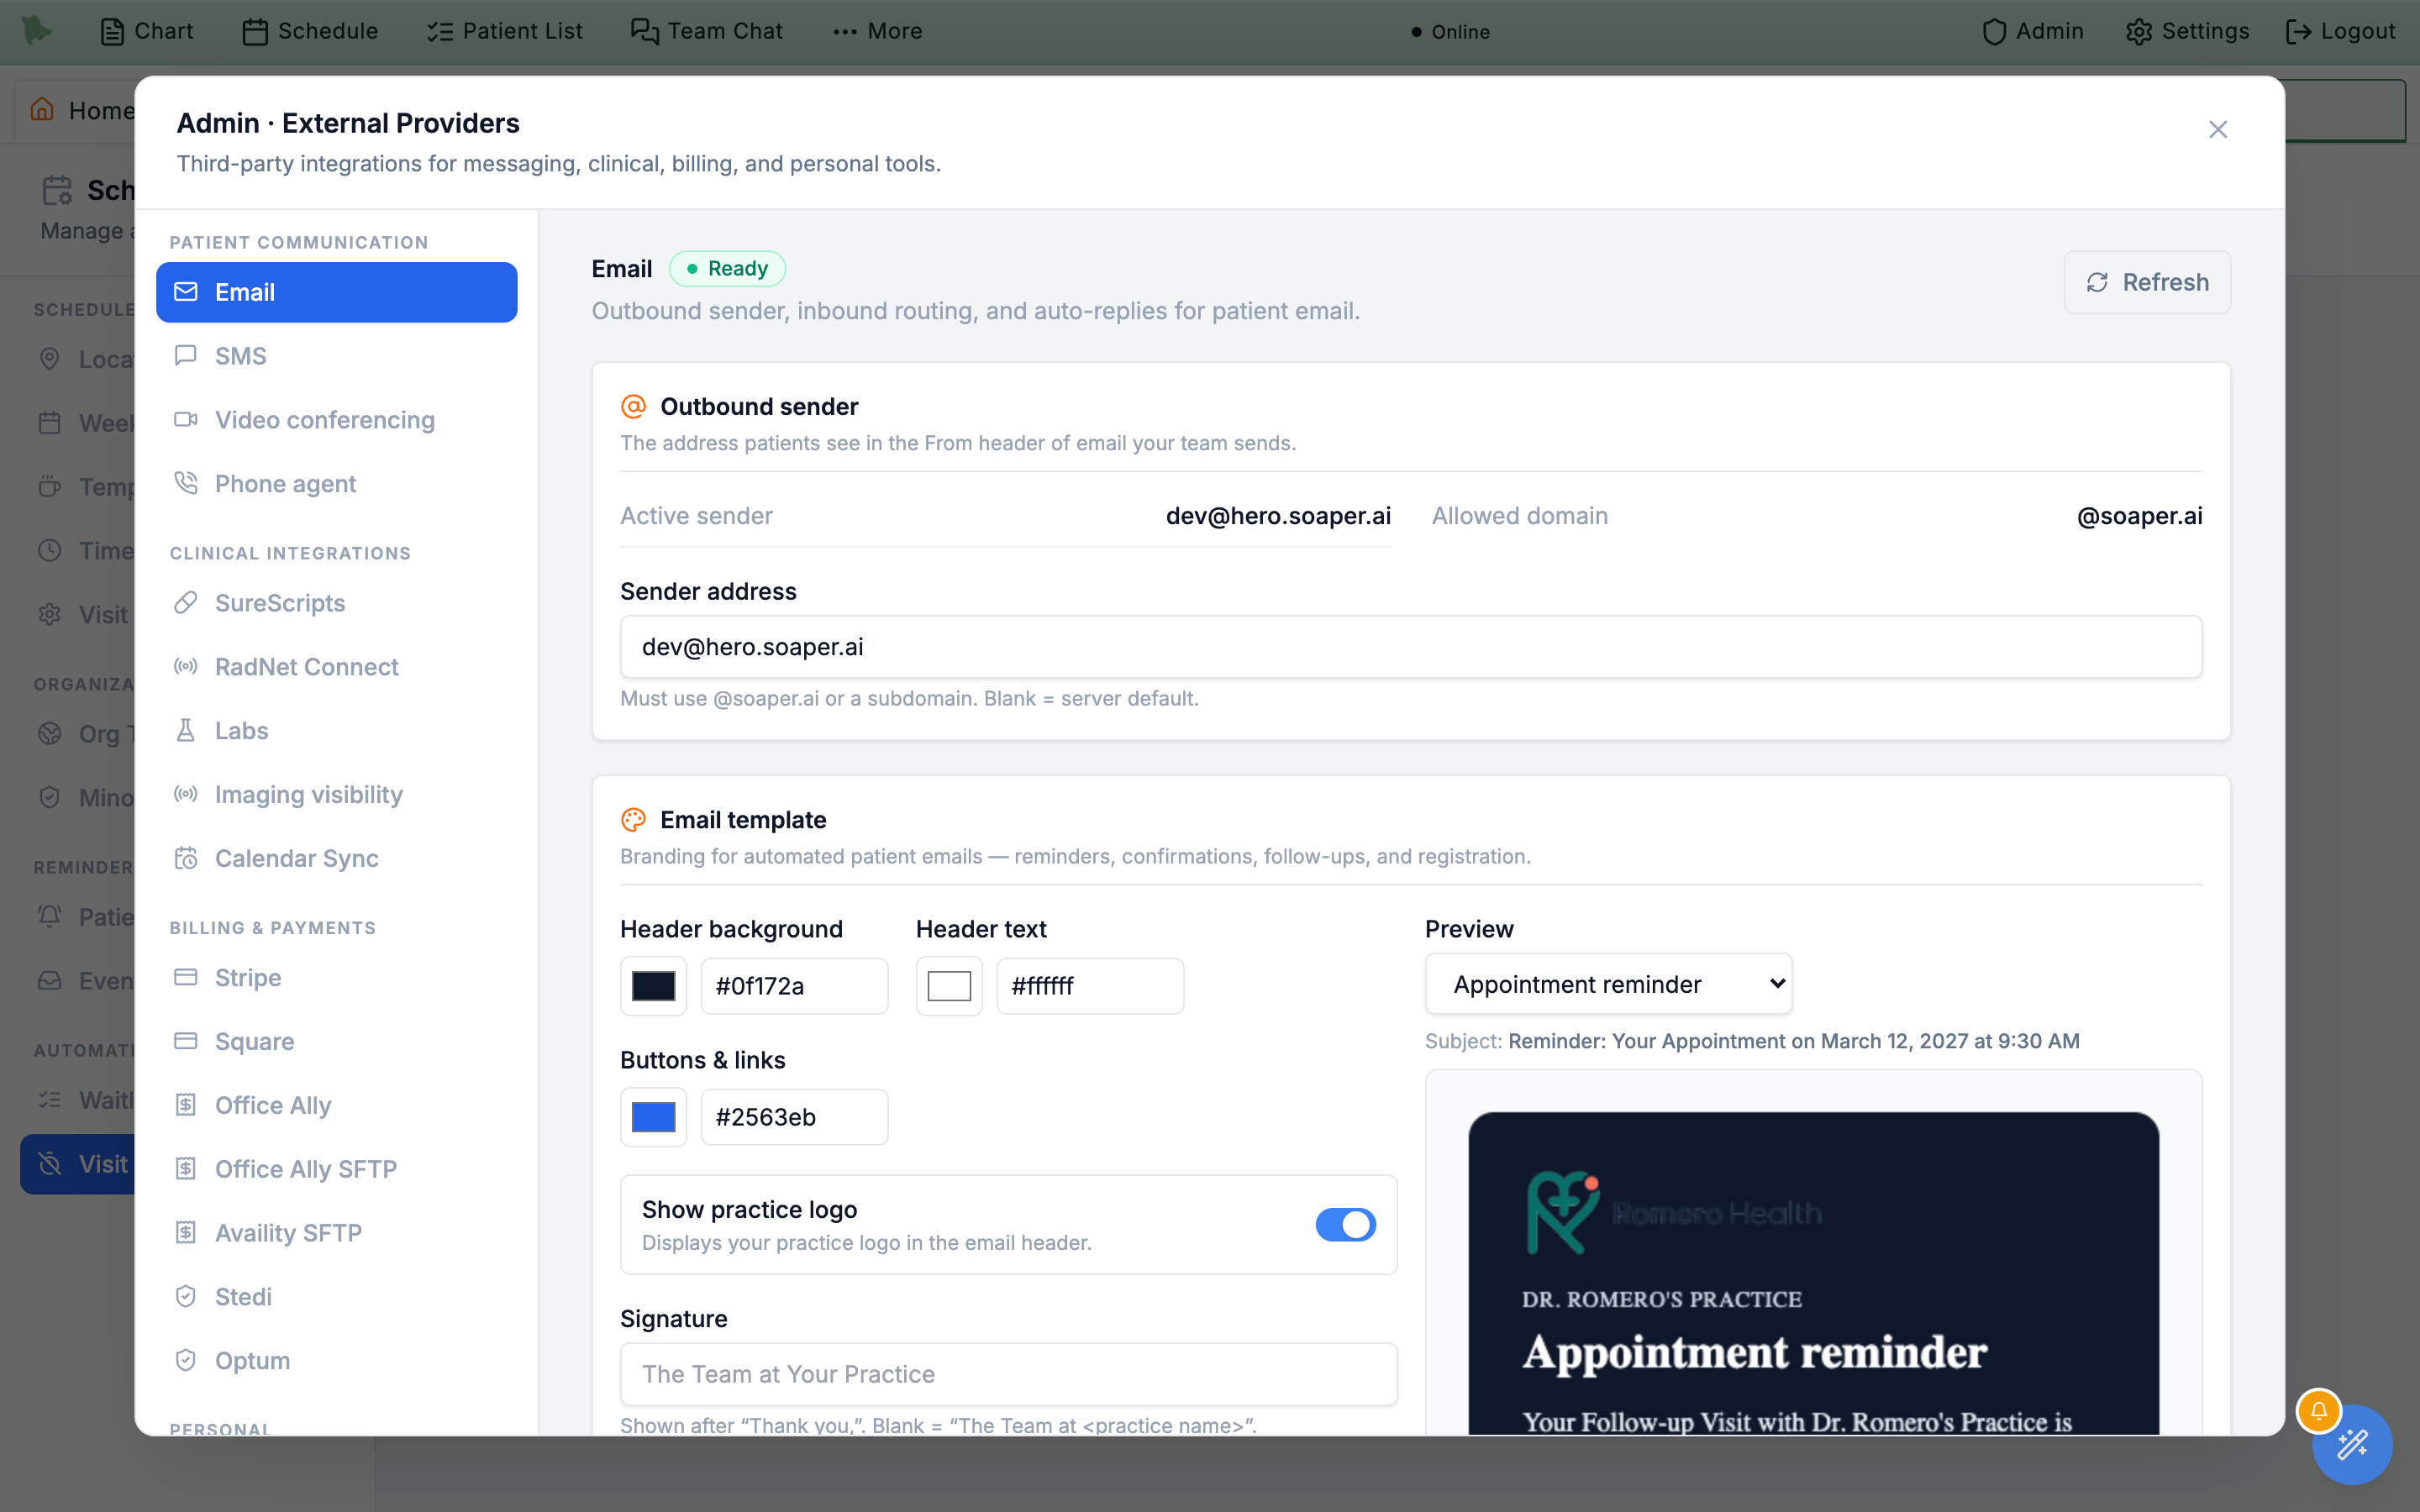Open RadNet Connect settings
2420x1512 pixels.
(x=336, y=667)
